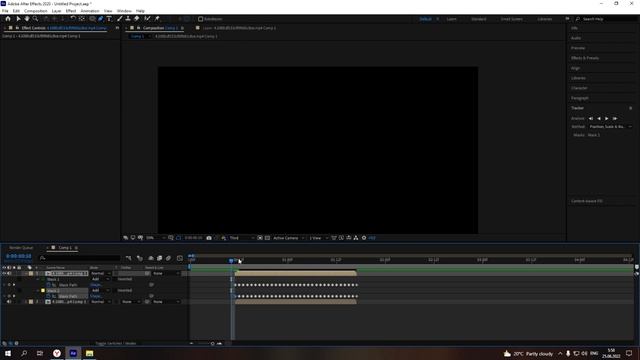The image size is (640, 360).
Task: Open the Layer menu
Action: tap(56, 11)
